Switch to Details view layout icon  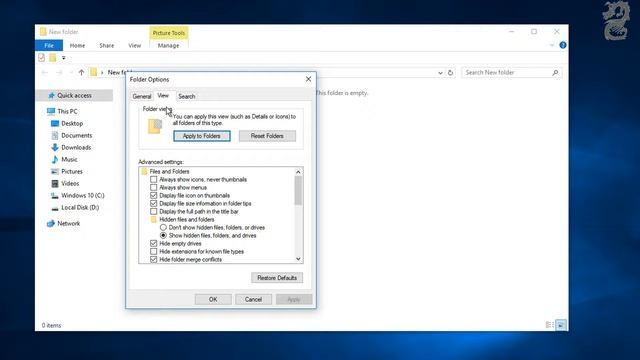tap(550, 325)
